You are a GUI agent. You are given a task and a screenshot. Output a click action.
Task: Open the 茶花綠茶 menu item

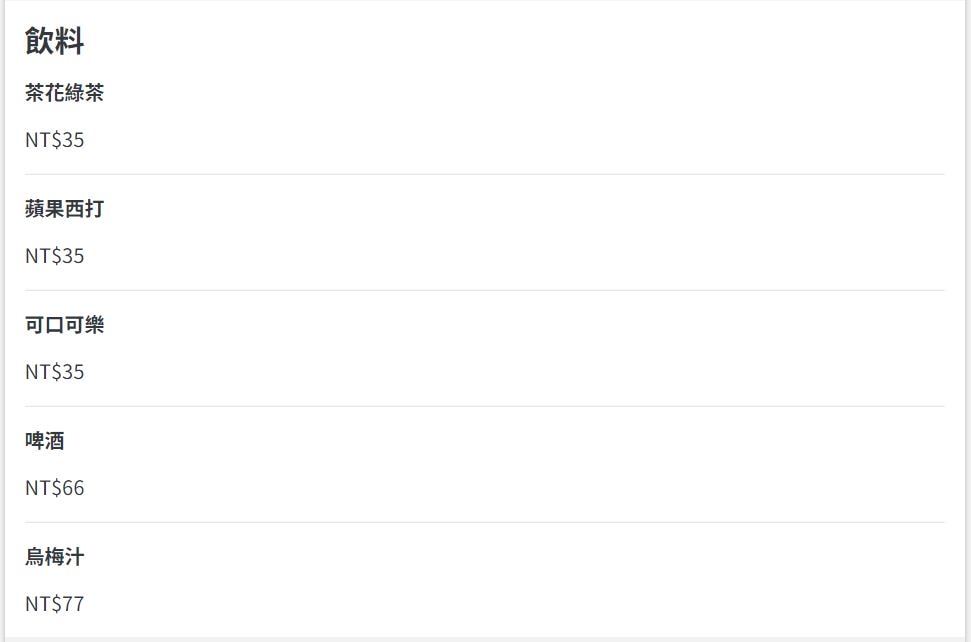click(64, 93)
